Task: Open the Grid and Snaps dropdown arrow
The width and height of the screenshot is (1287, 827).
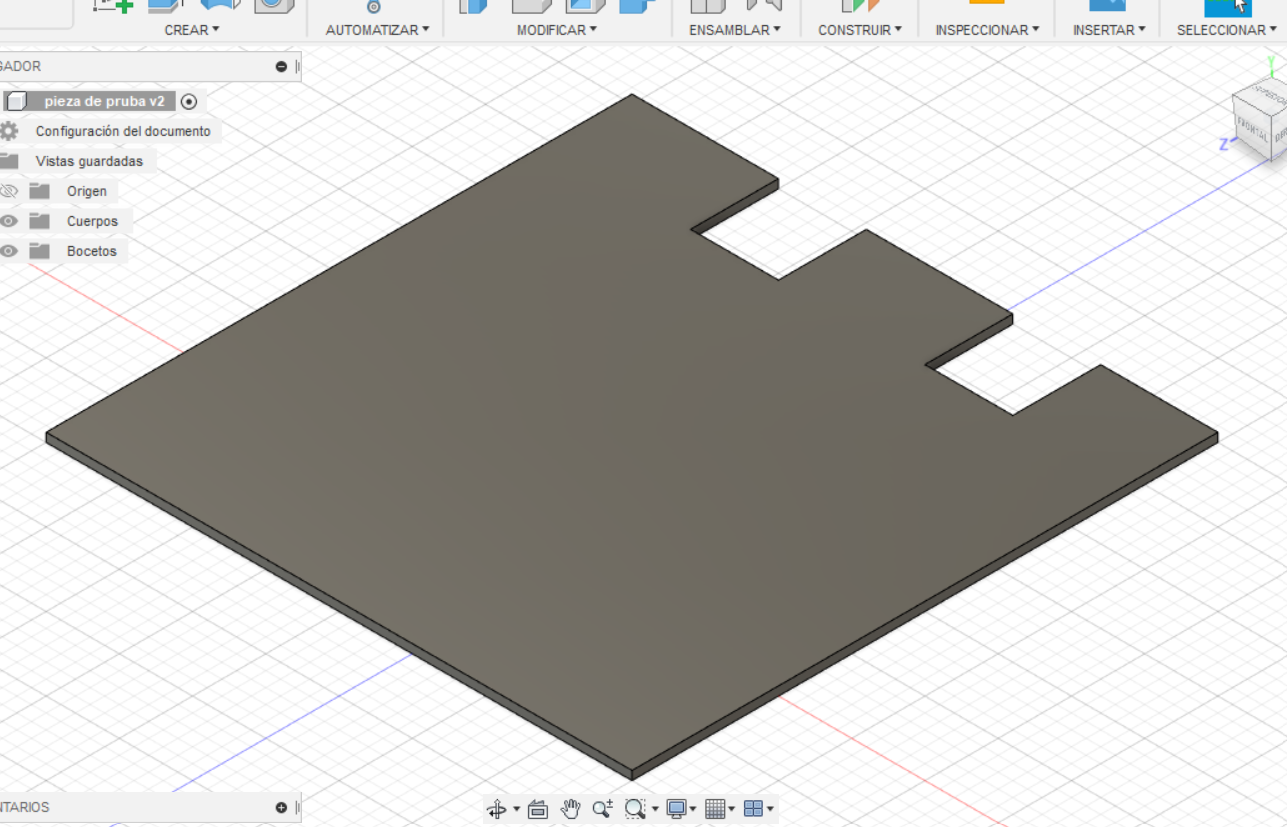Action: click(732, 809)
